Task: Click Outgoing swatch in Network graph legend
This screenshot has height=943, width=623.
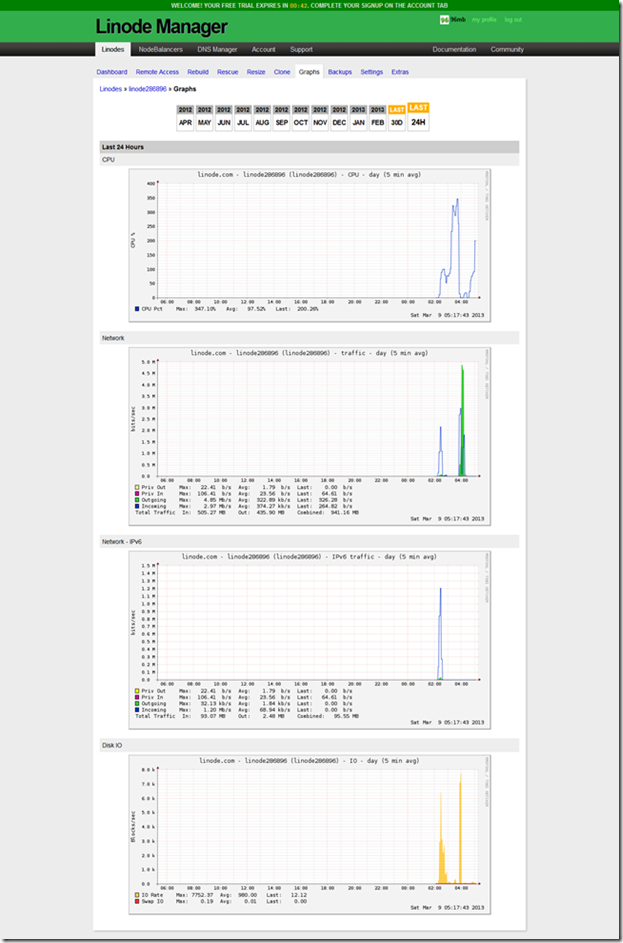Action: [137, 500]
